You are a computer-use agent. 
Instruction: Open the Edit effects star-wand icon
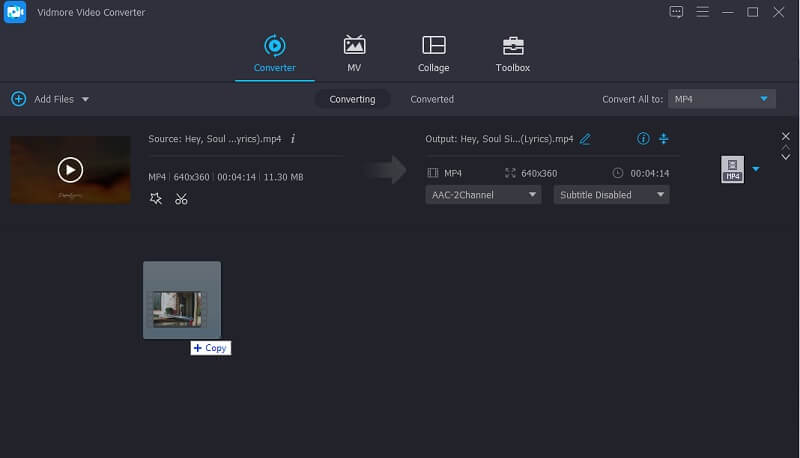tap(156, 199)
